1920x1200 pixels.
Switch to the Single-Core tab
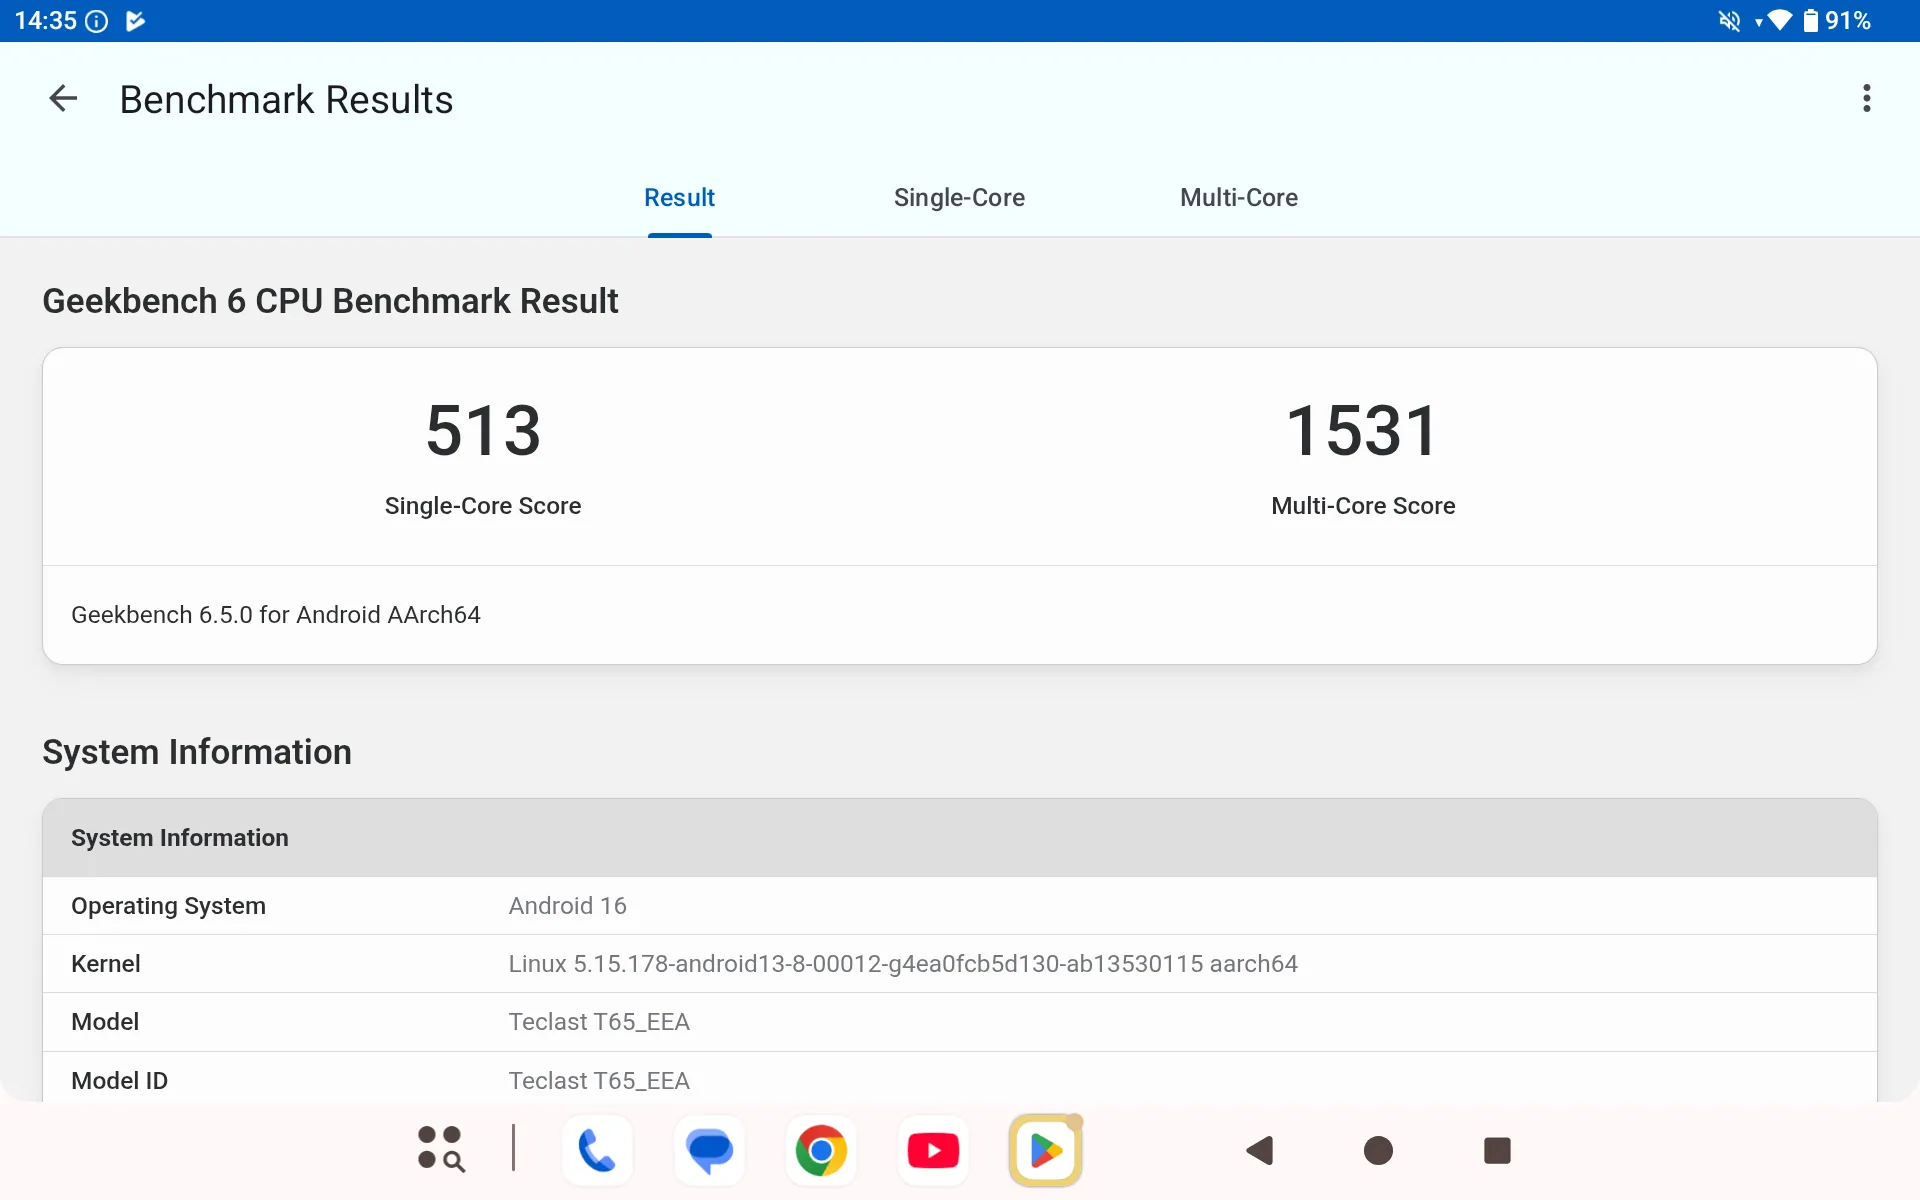tap(958, 198)
